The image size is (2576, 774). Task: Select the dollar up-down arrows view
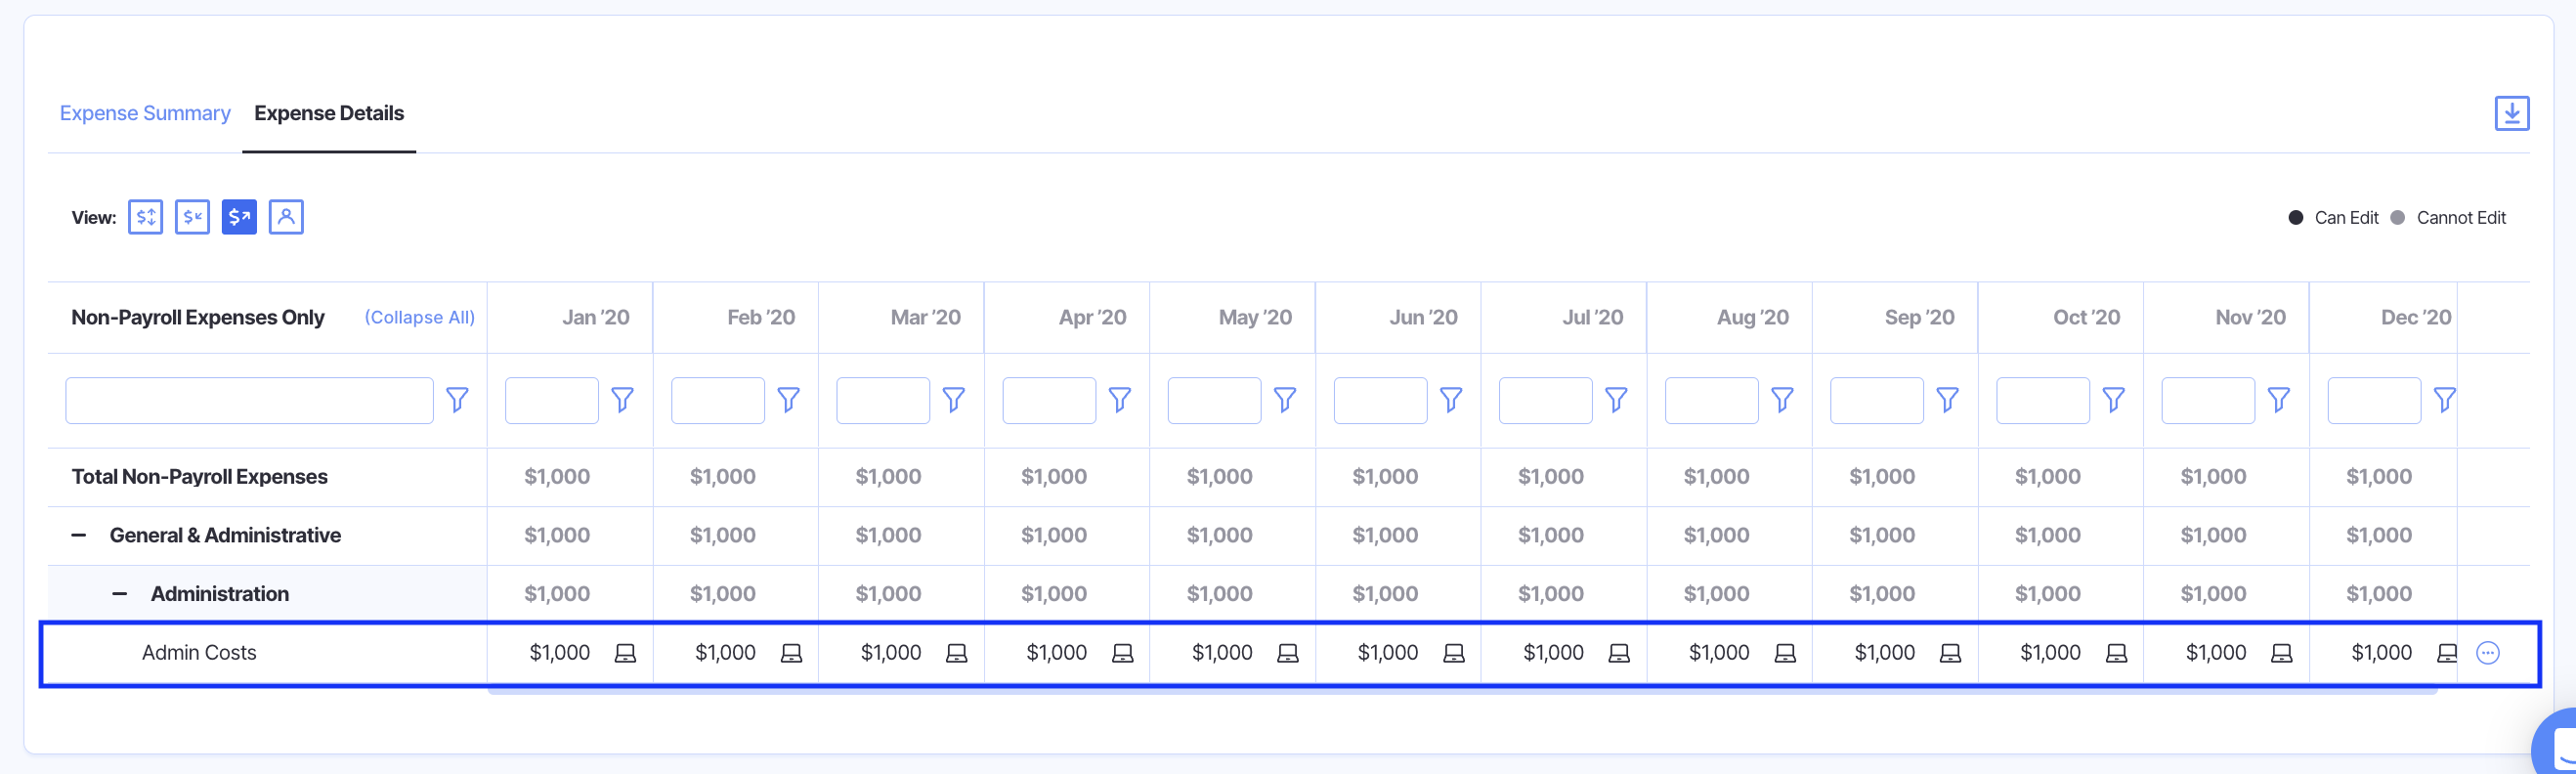pos(145,217)
